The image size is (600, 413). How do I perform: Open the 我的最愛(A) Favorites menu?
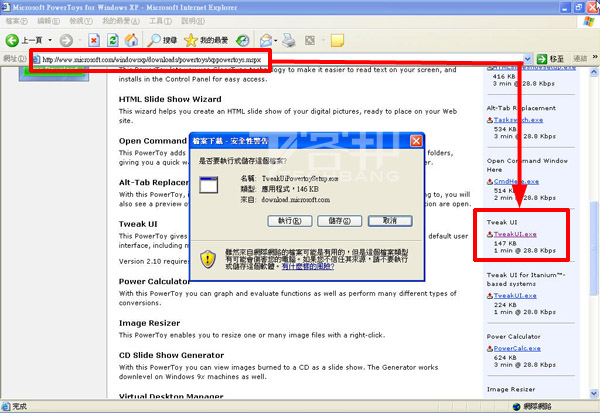point(121,21)
